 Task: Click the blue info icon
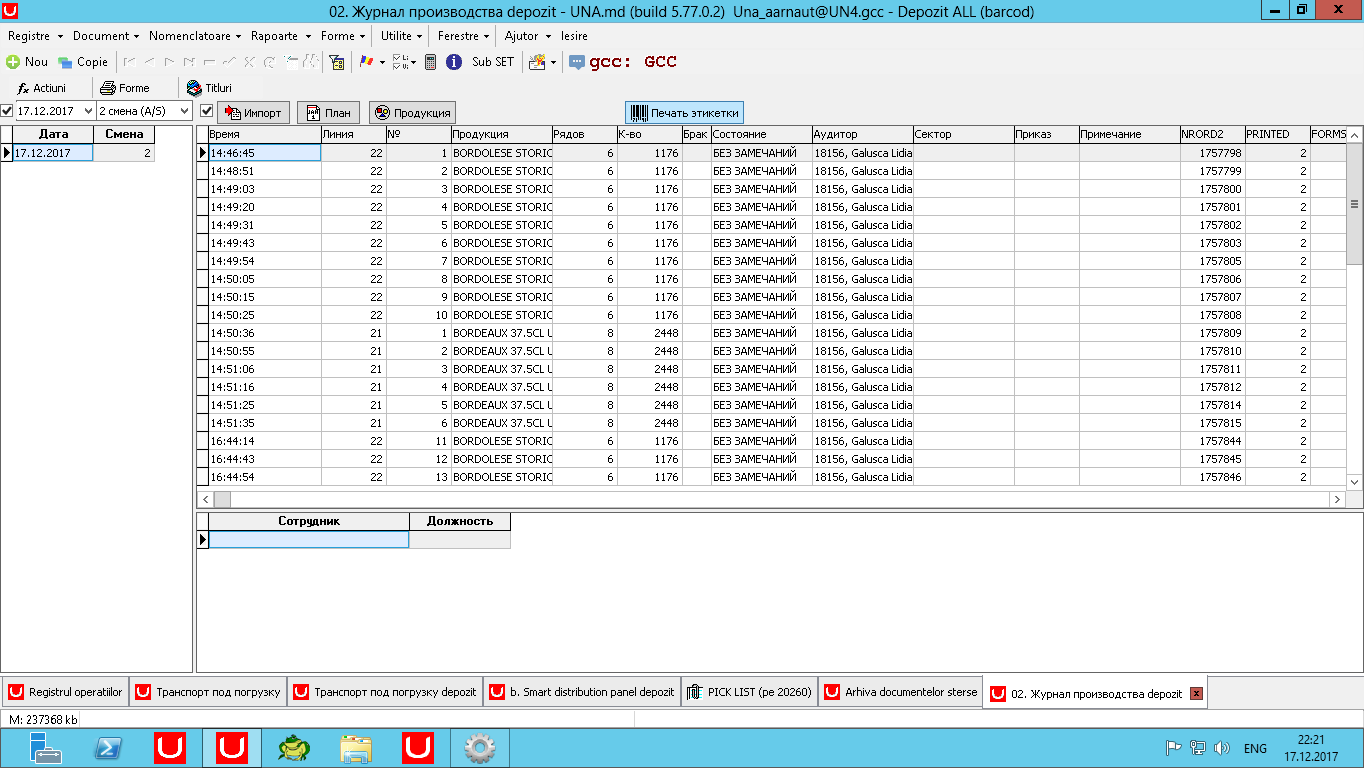click(x=453, y=62)
